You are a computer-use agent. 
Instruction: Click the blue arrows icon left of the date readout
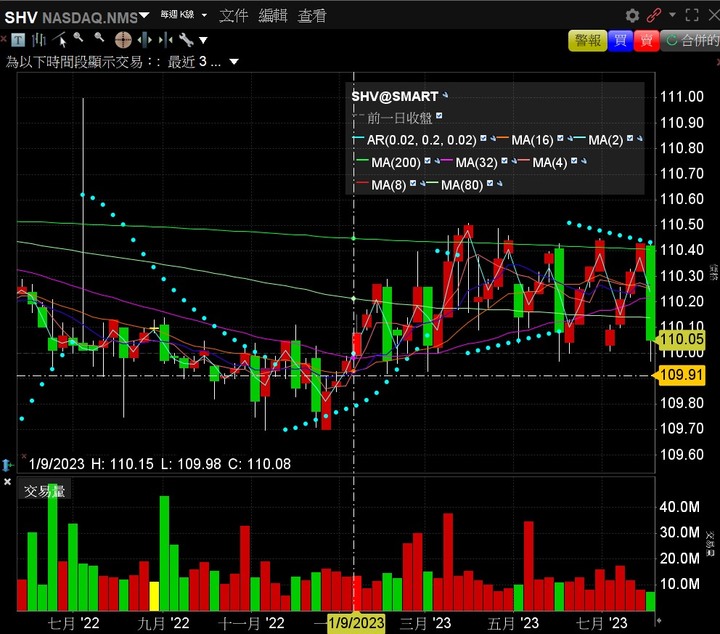tap(6, 465)
